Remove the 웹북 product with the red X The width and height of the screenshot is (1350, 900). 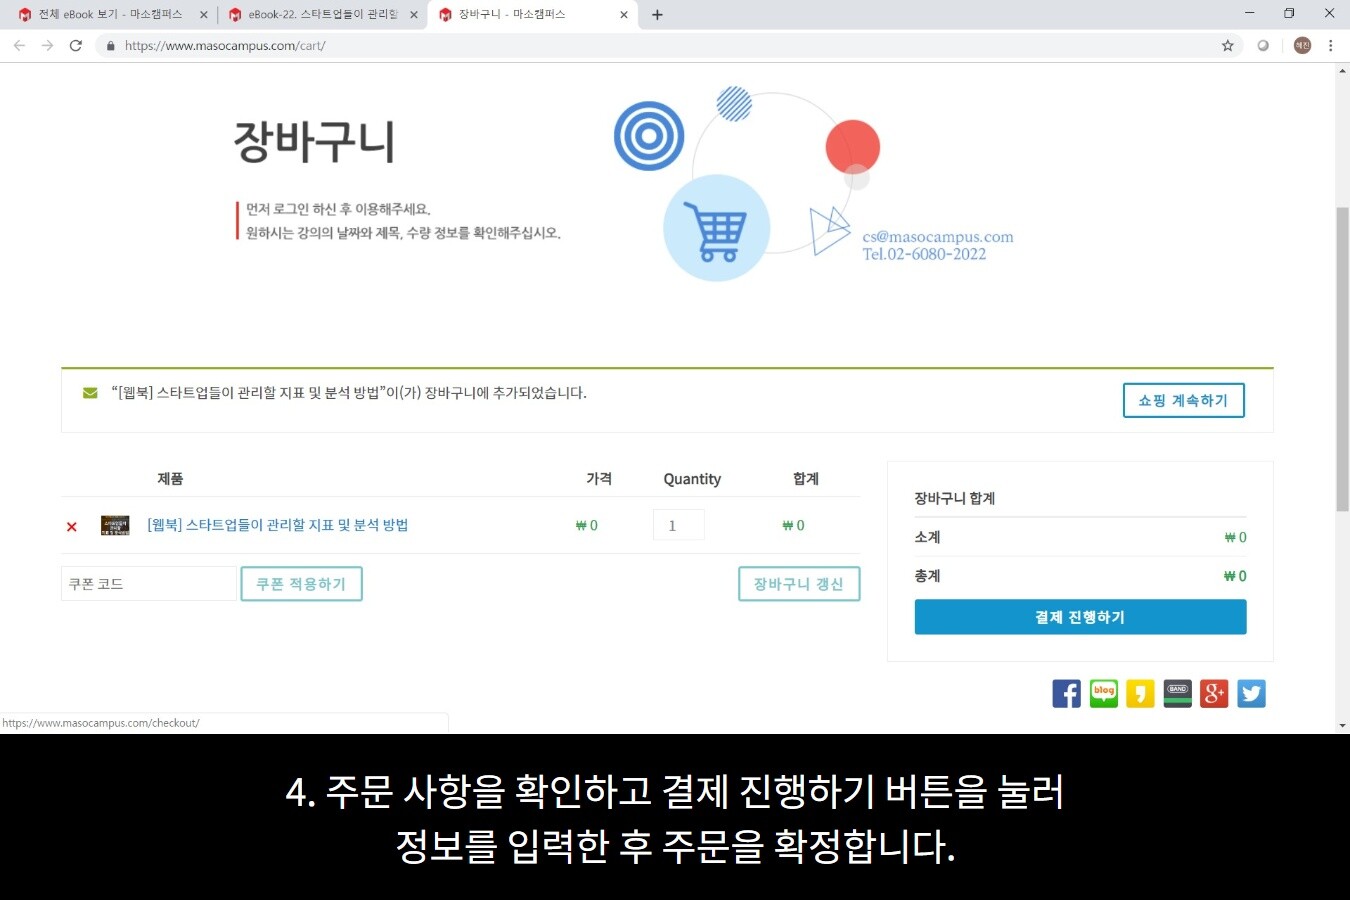[x=71, y=526]
